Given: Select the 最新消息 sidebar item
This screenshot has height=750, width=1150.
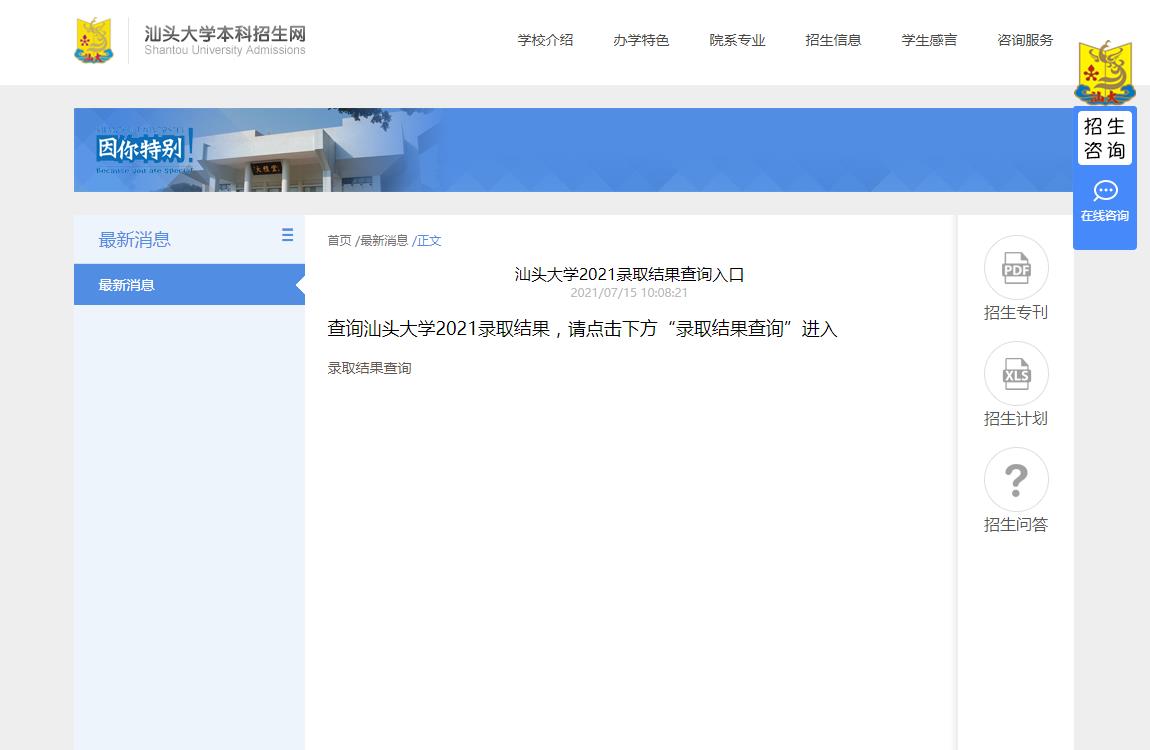Looking at the screenshot, I should click(x=189, y=284).
